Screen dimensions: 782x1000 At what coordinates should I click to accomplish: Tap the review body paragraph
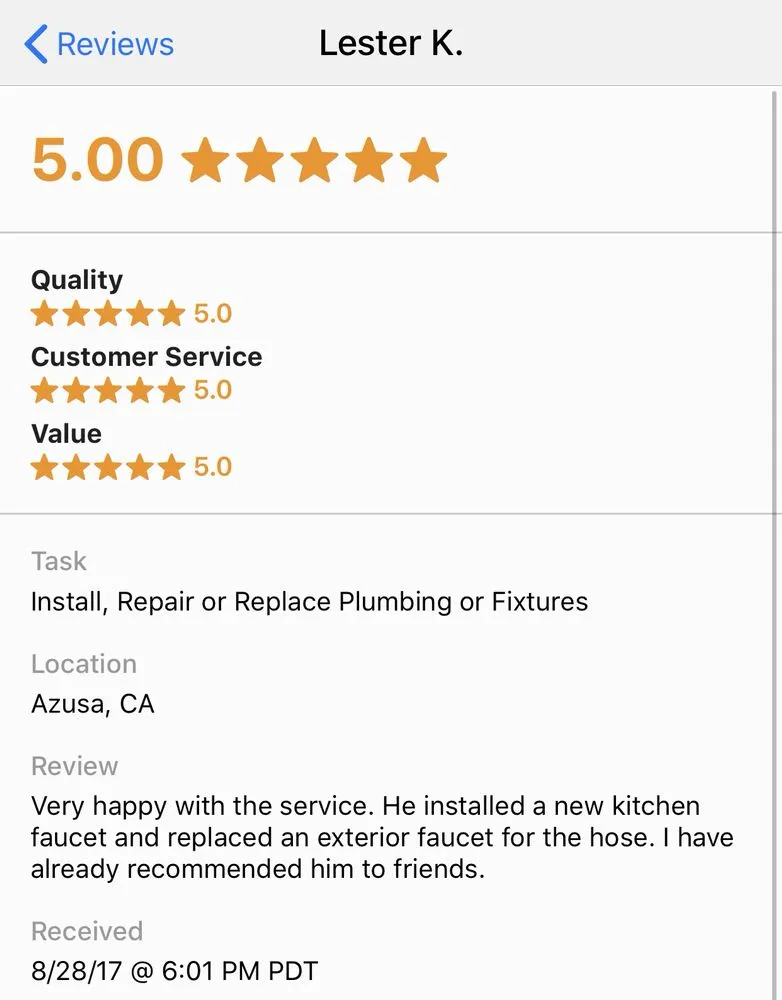[x=380, y=837]
